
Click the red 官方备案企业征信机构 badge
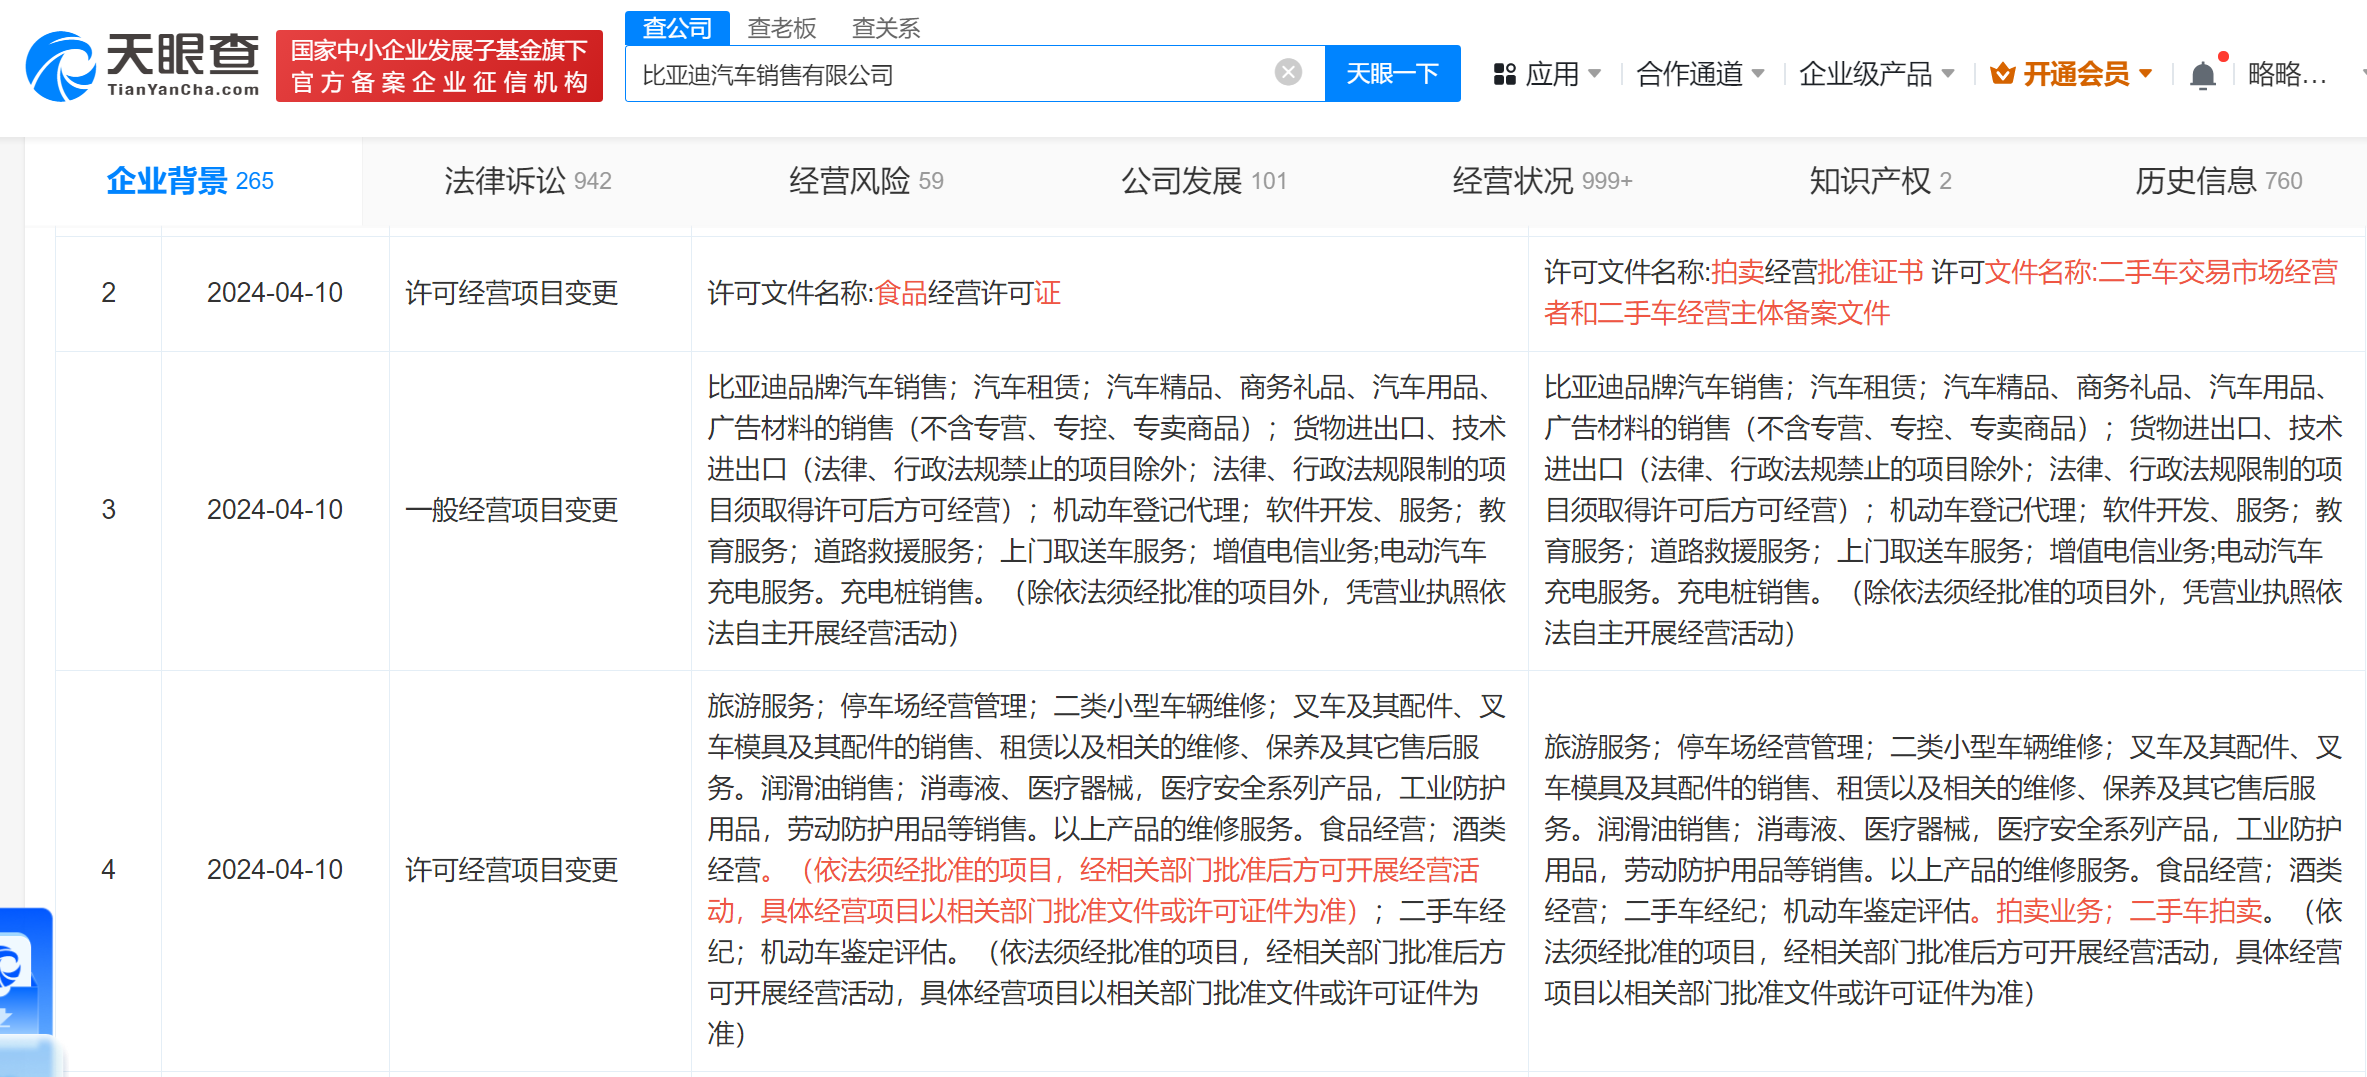tap(439, 66)
